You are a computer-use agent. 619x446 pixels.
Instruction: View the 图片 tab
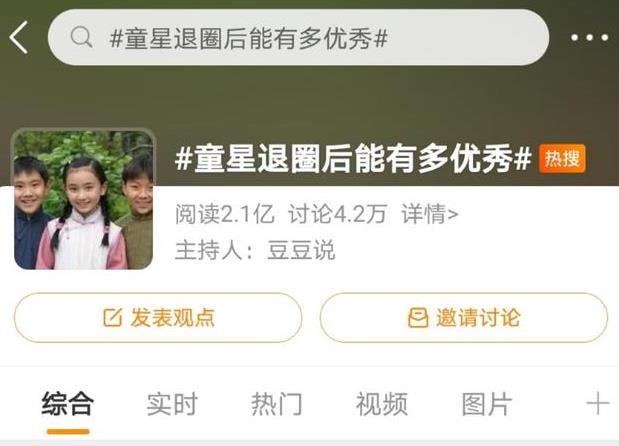click(x=487, y=404)
